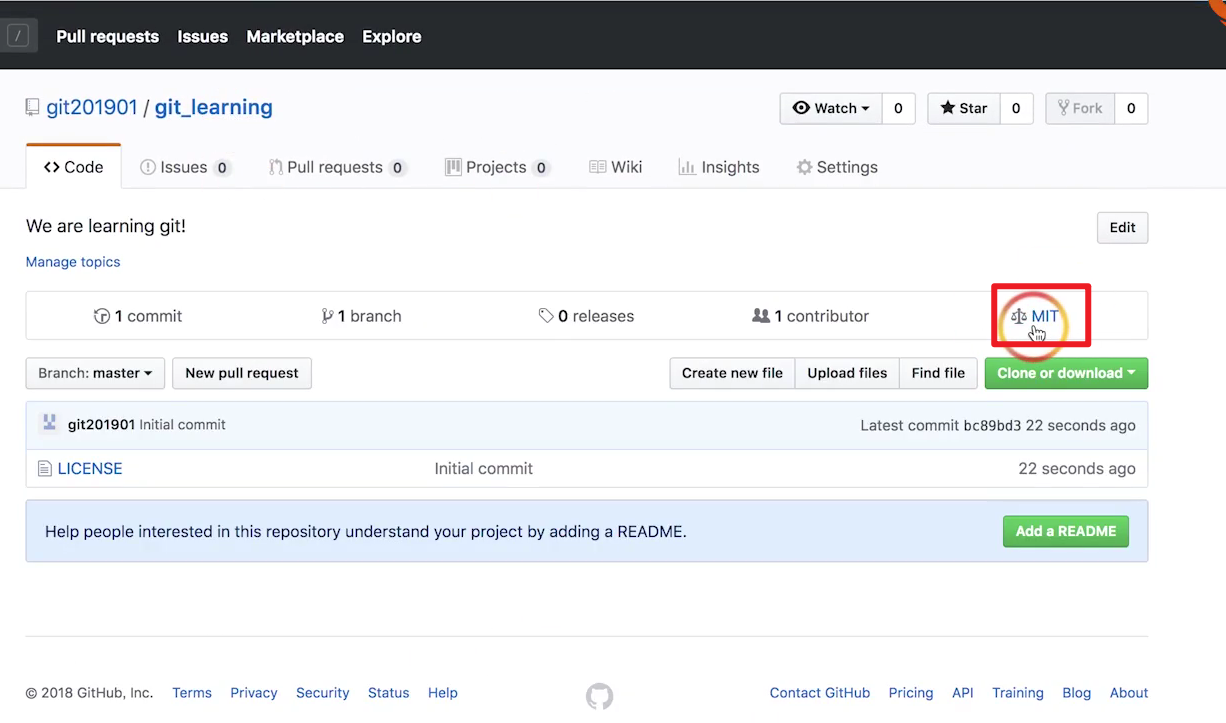The width and height of the screenshot is (1226, 723).
Task: Click Add a README button
Action: pyautogui.click(x=1066, y=531)
